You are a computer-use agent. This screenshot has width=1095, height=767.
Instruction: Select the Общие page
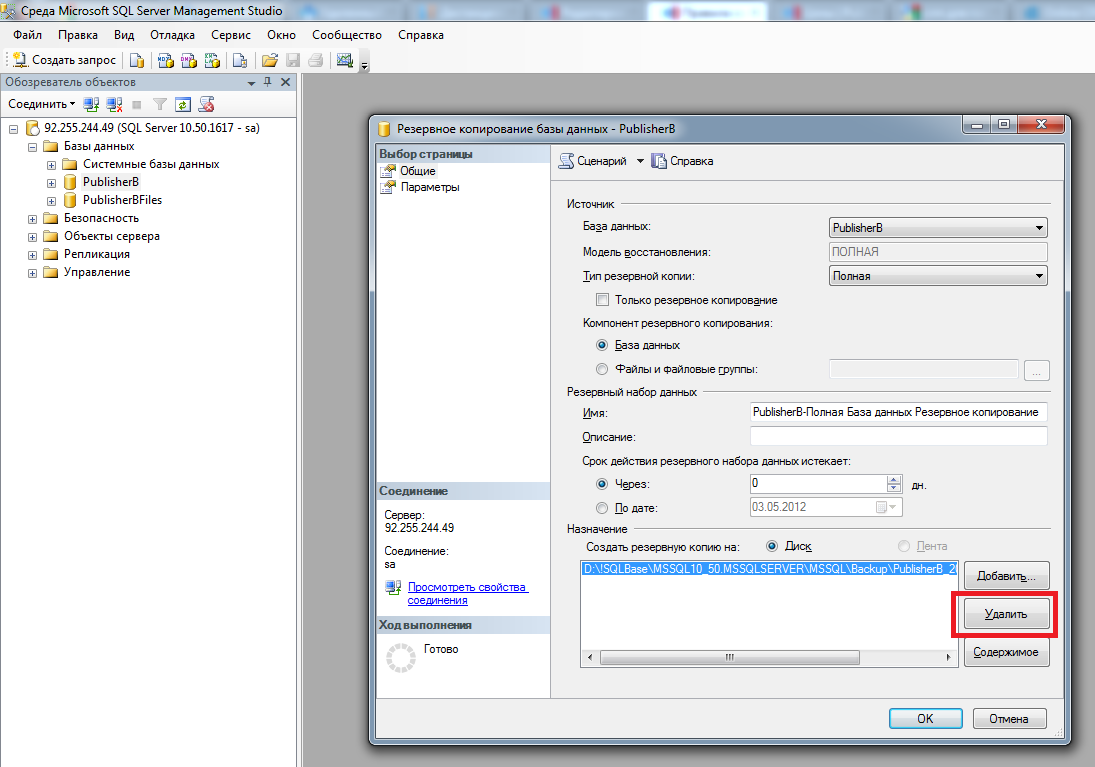pyautogui.click(x=418, y=170)
